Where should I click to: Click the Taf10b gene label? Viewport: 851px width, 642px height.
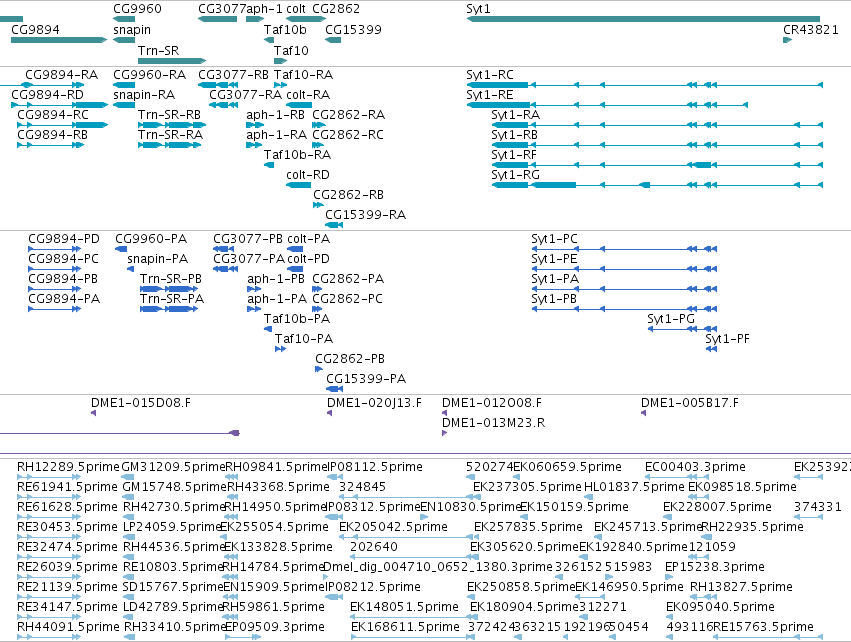pos(285,29)
